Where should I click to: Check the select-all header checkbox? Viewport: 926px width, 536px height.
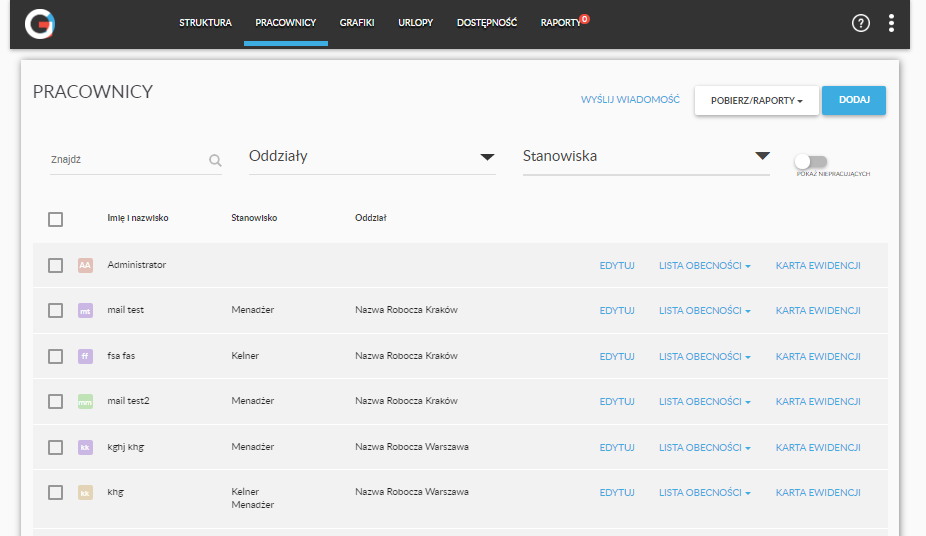(x=56, y=220)
